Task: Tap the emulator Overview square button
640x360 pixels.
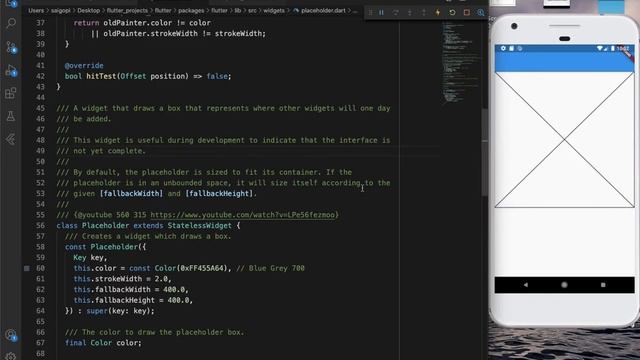Action: click(x=603, y=285)
